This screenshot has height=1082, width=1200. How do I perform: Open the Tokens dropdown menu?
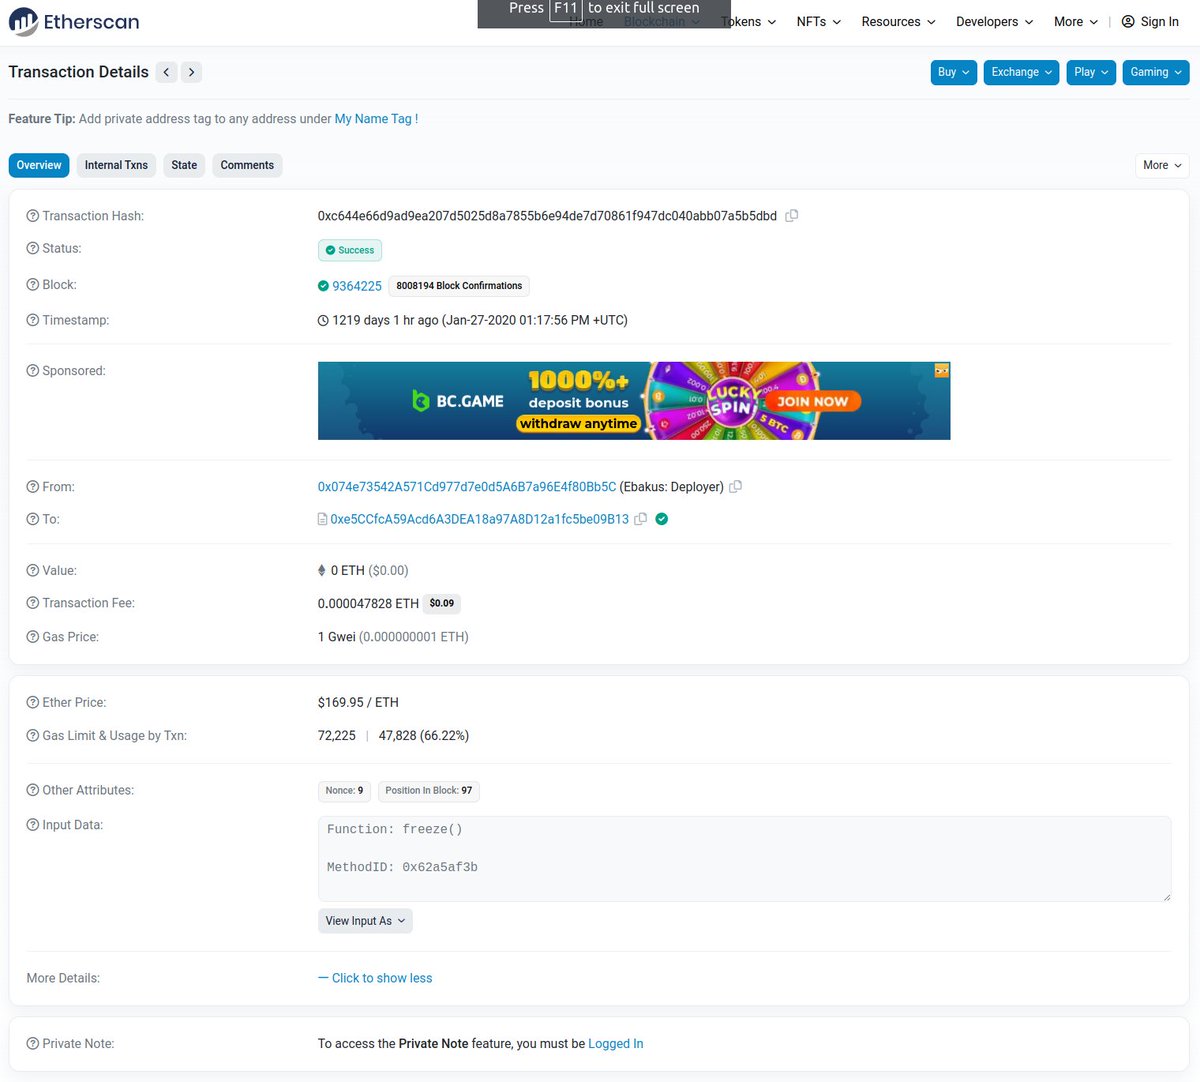click(x=748, y=22)
